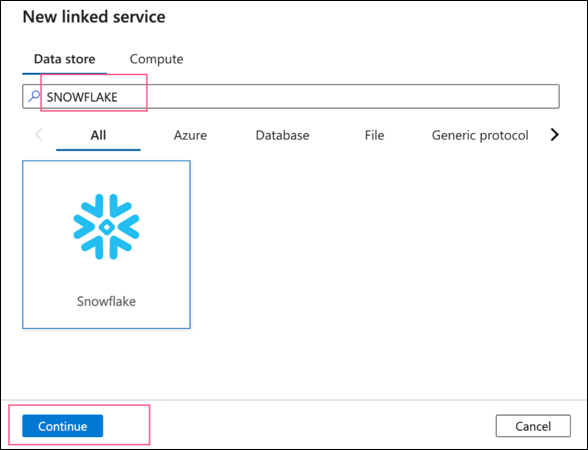Viewport: 588px width, 450px height.
Task: Click the SNOWFLAKE text in search field
Action: click(x=82, y=97)
